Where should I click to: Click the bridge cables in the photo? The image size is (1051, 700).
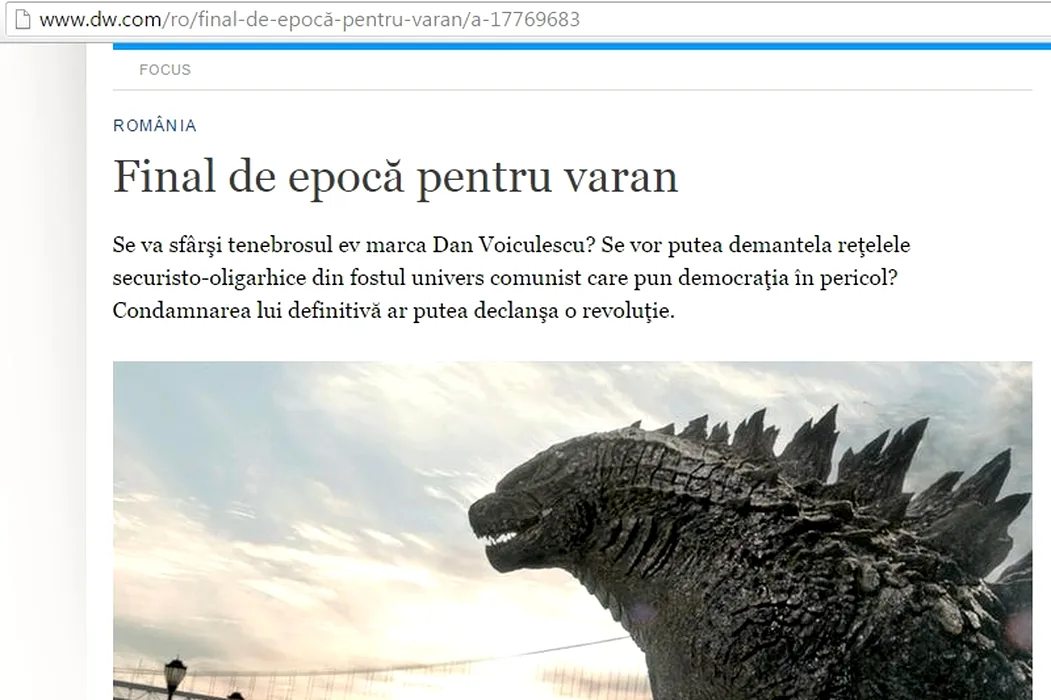(400, 660)
